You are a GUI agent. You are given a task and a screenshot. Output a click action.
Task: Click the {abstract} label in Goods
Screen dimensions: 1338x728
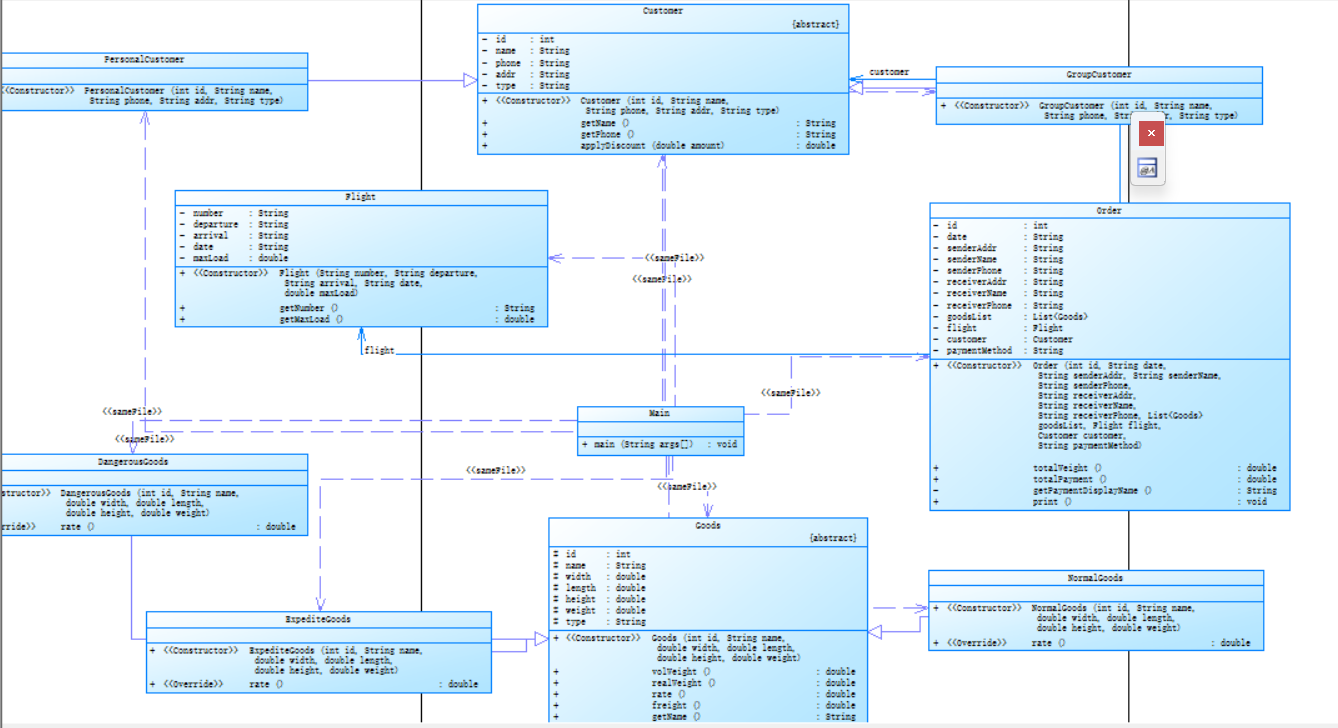click(833, 538)
